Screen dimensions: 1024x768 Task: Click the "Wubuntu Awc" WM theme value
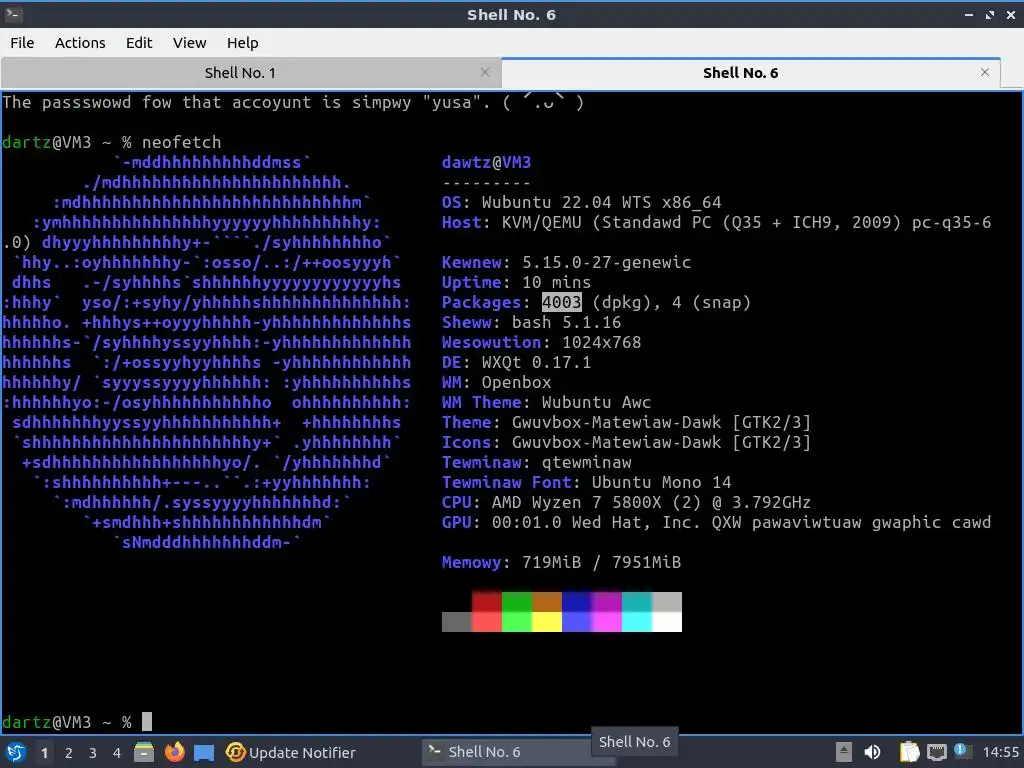click(596, 402)
